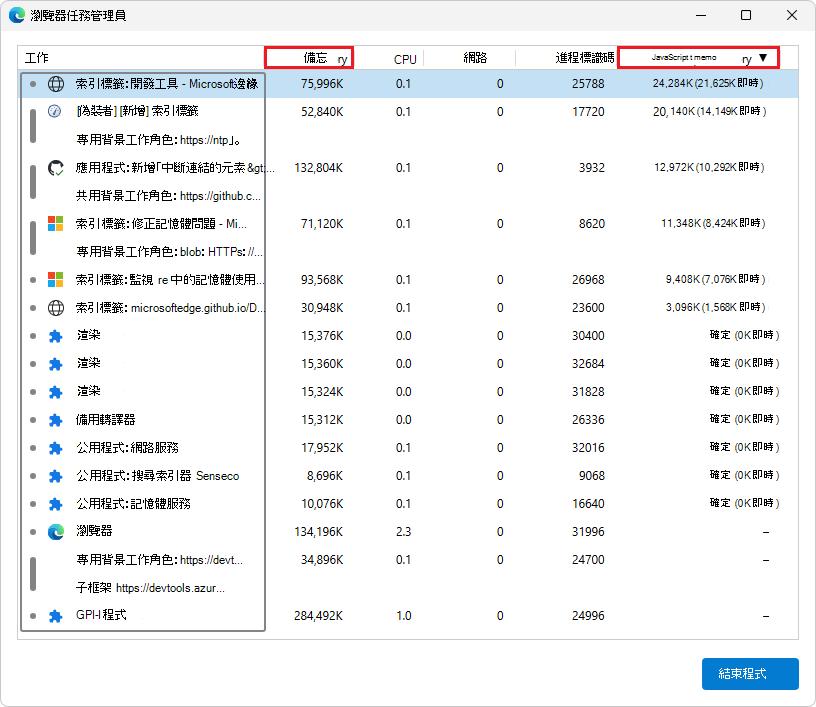Click the Microsoft logo on 監視記憶體使用 row
The width and height of the screenshot is (816, 707).
click(x=56, y=280)
